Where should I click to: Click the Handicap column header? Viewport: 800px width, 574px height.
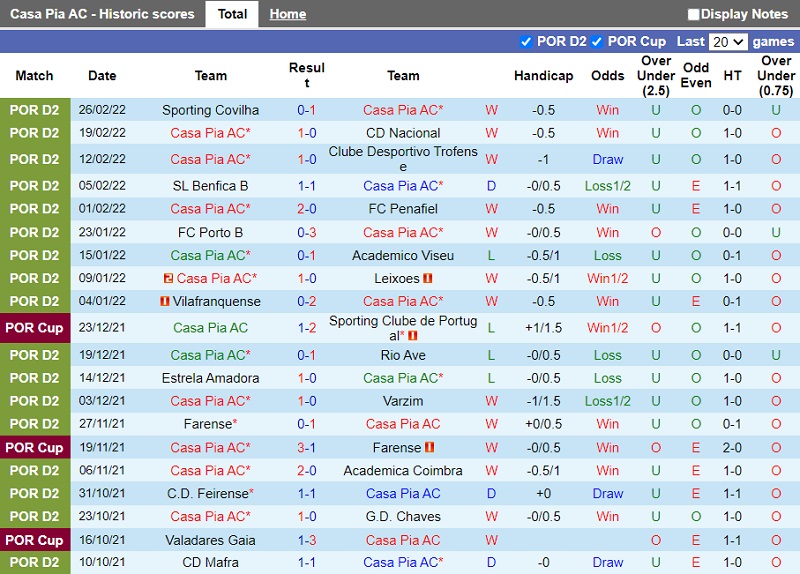(x=543, y=76)
